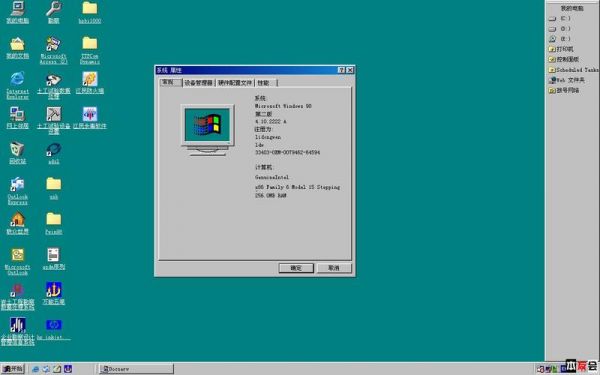Open drive (D:) in side toolbar
This screenshot has height=375, width=600.
560,29
